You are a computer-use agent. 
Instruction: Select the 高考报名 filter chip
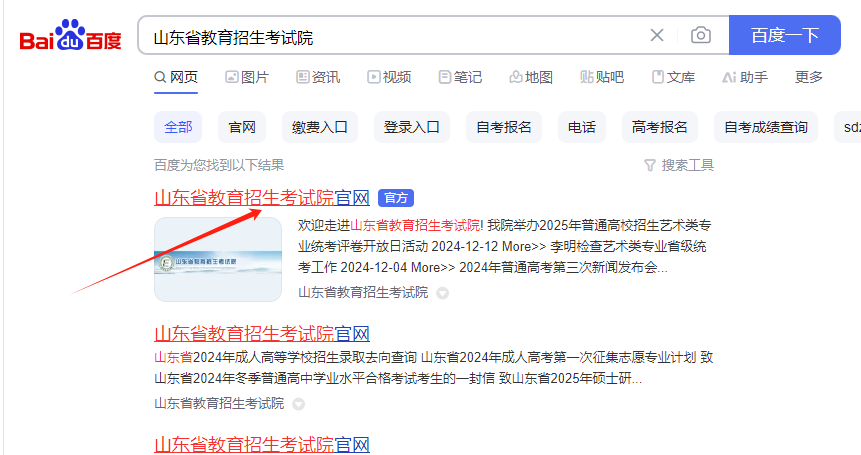(x=659, y=127)
